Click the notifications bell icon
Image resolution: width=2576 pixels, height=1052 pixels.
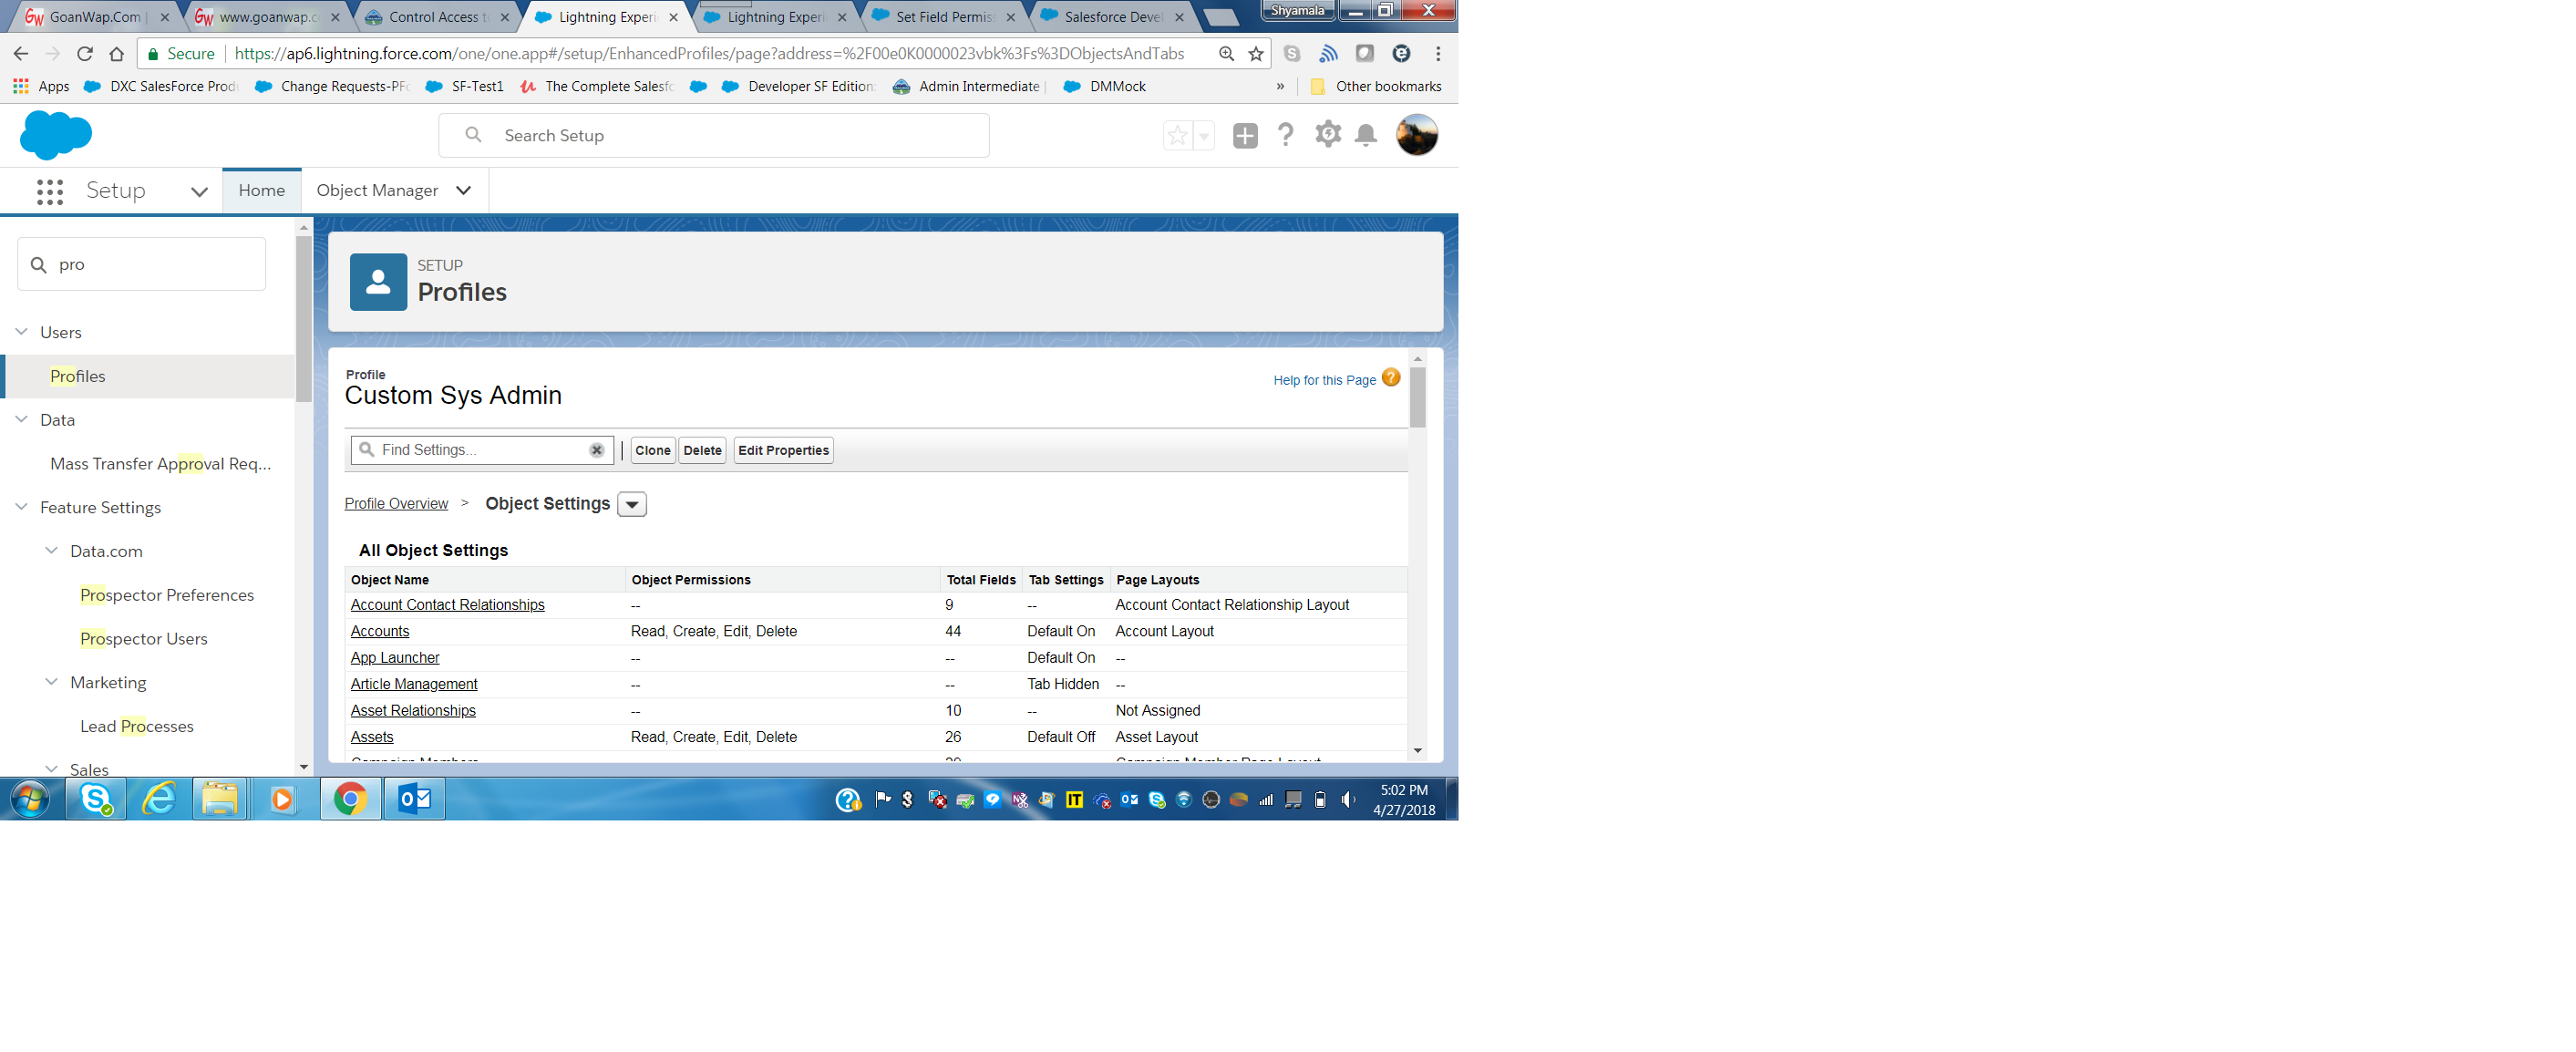point(1365,135)
